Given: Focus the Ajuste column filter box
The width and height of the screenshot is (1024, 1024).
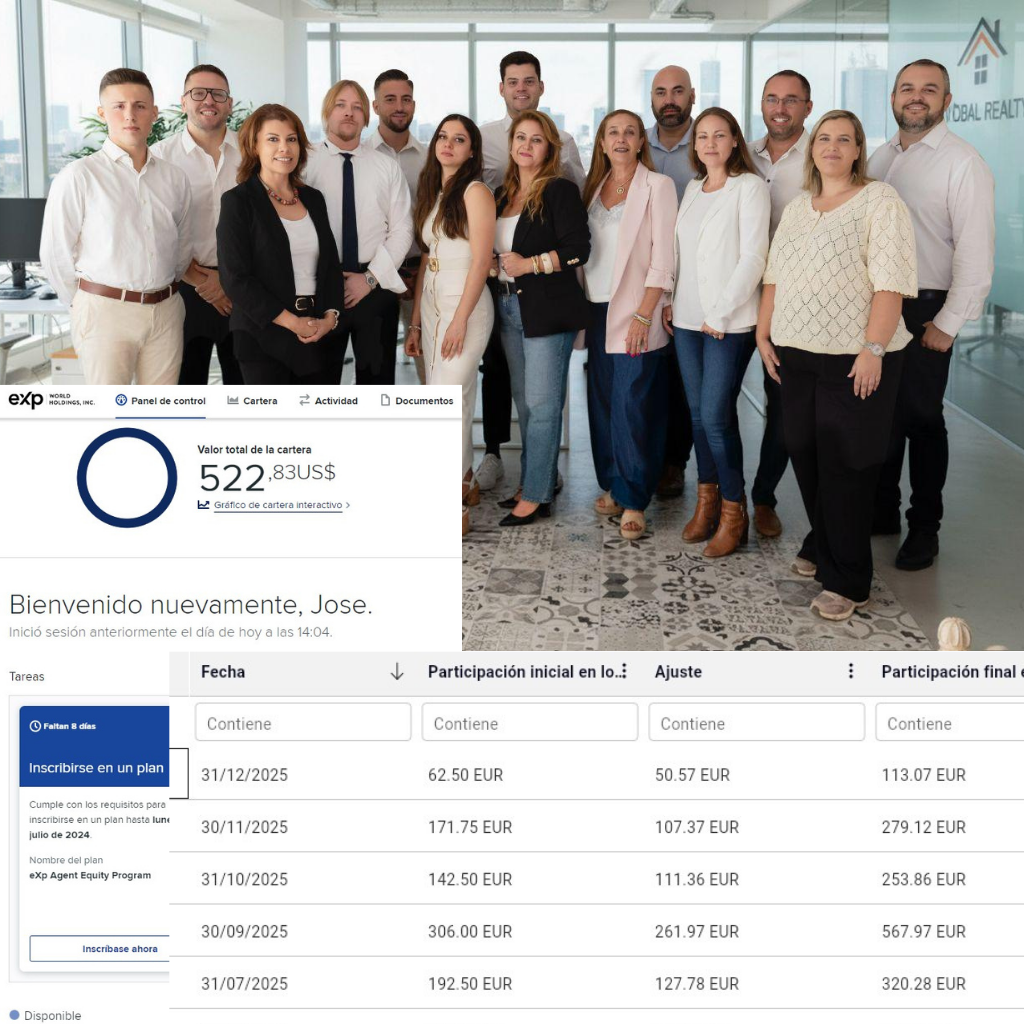Looking at the screenshot, I should (x=756, y=723).
